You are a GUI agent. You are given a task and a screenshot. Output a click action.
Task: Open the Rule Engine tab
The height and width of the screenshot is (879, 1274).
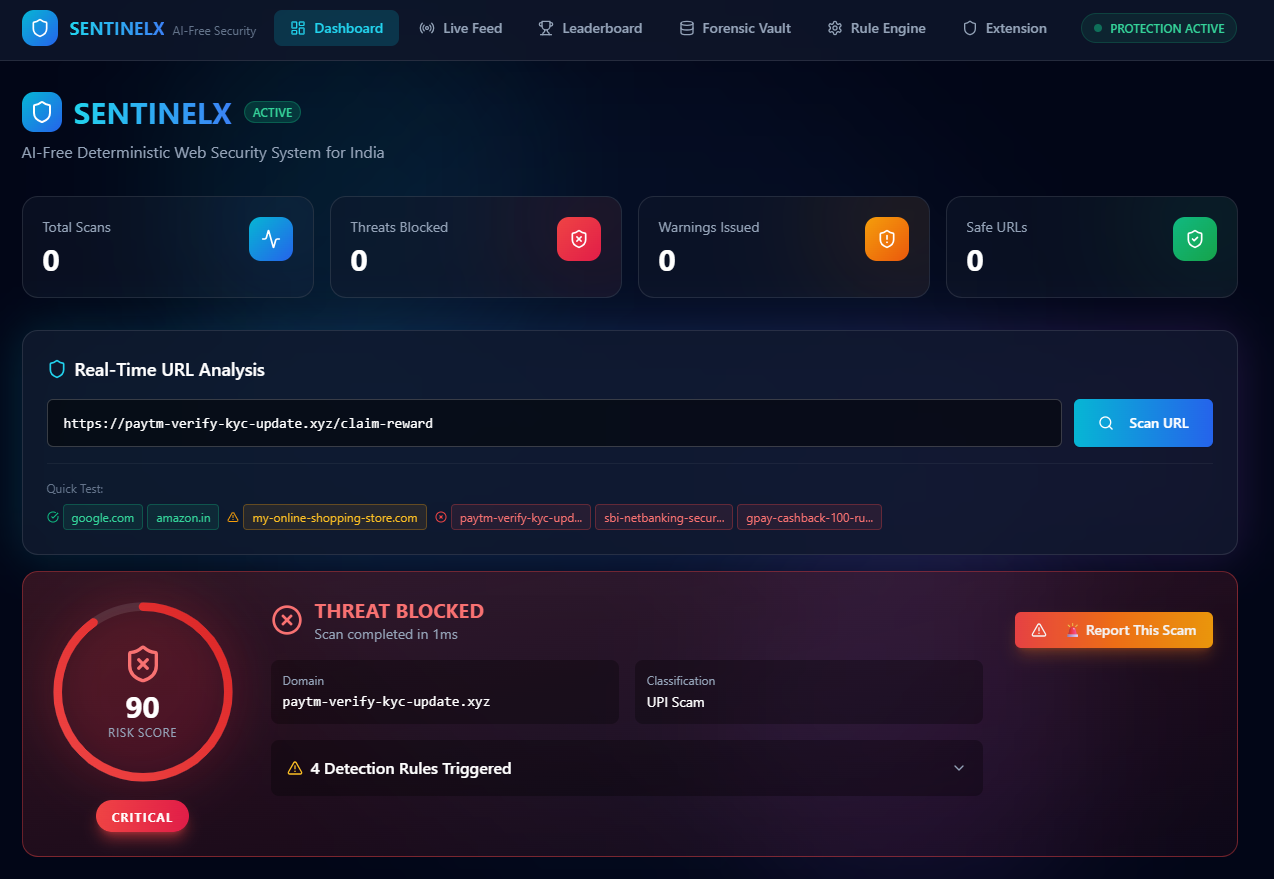[x=877, y=28]
